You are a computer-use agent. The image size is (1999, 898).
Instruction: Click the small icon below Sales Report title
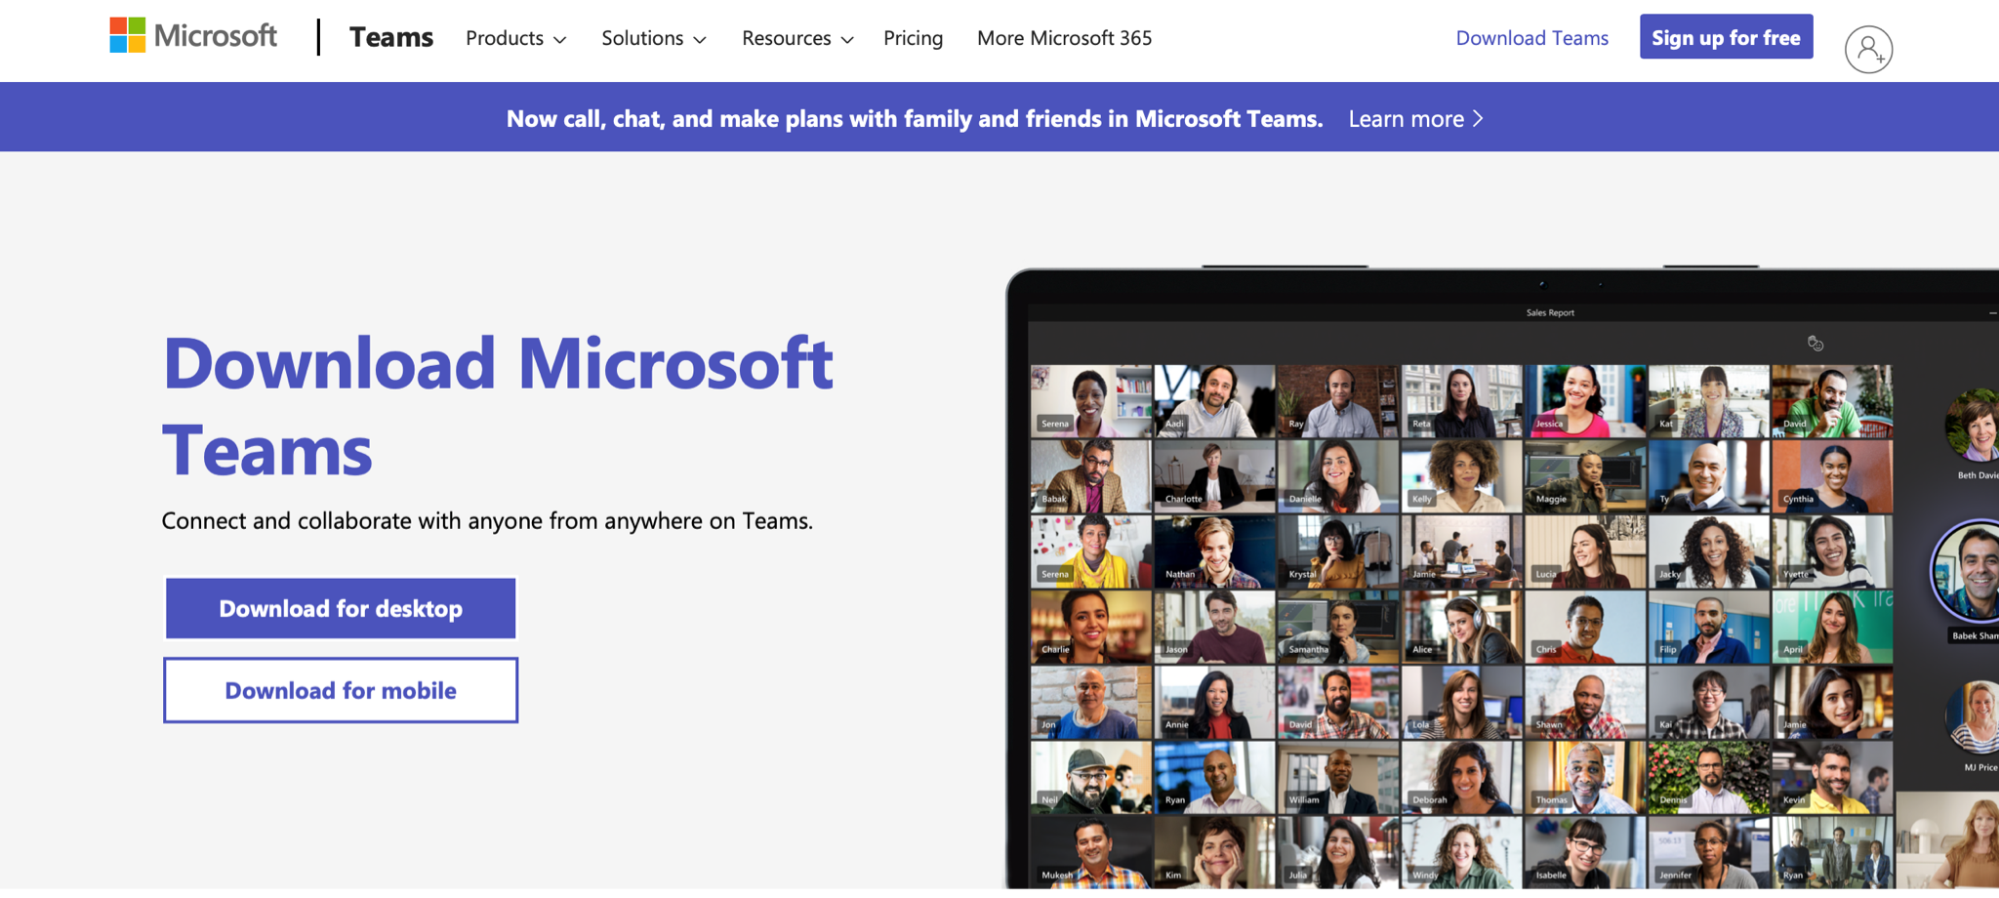coord(1815,344)
